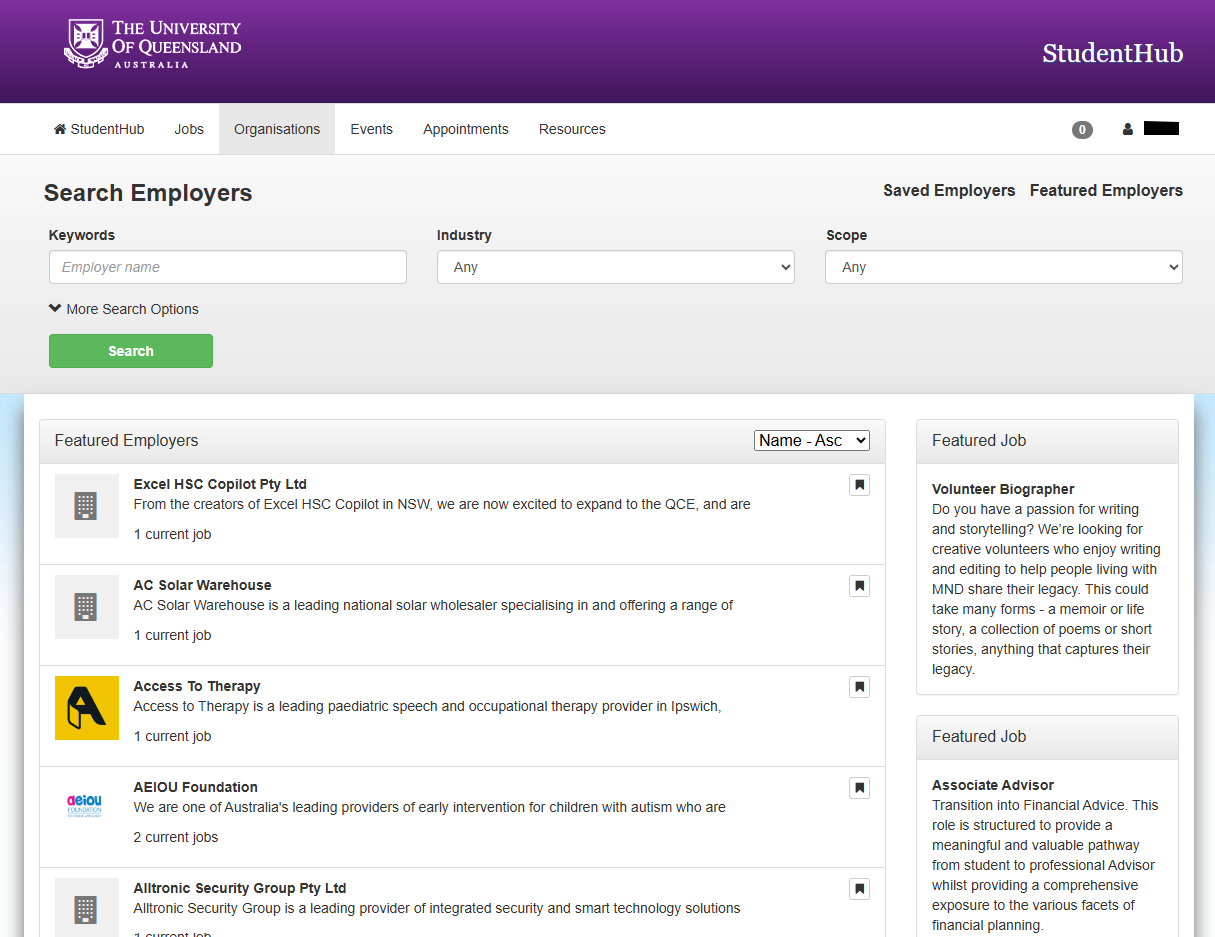The height and width of the screenshot is (937, 1215).
Task: Click the AEIOU Foundation logo
Action: (87, 806)
